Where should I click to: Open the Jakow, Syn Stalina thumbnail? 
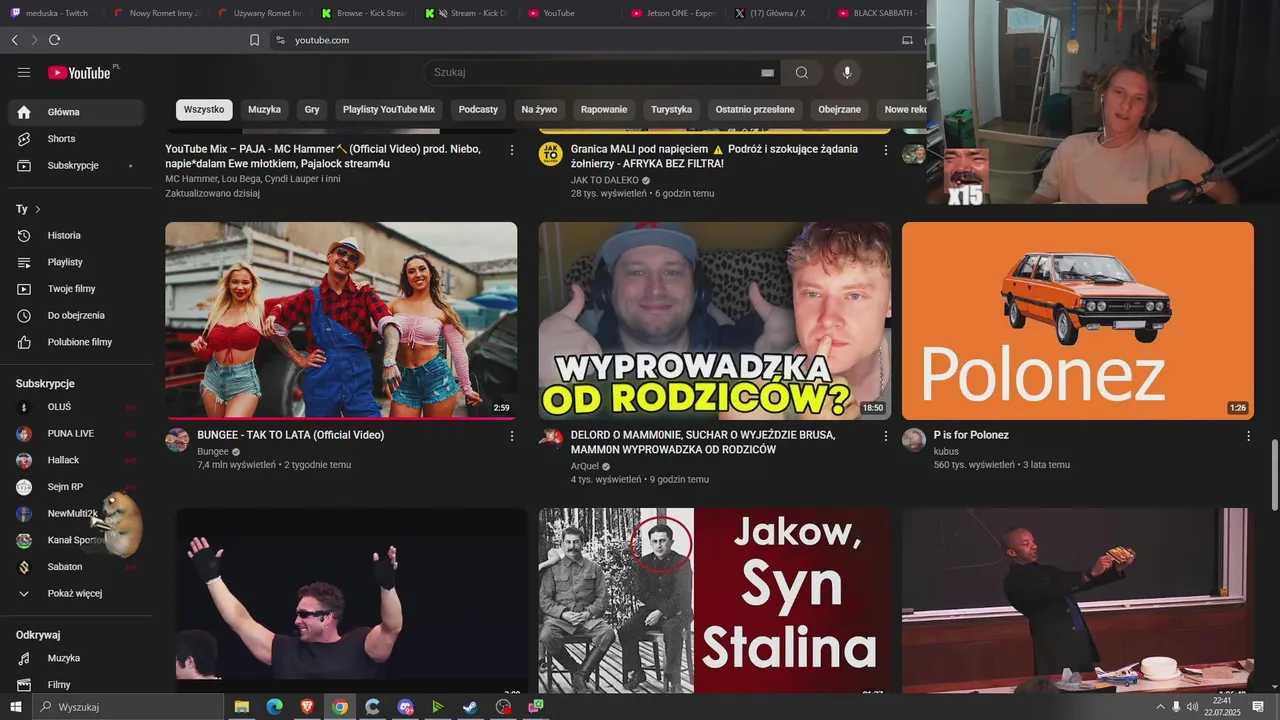tap(715, 600)
